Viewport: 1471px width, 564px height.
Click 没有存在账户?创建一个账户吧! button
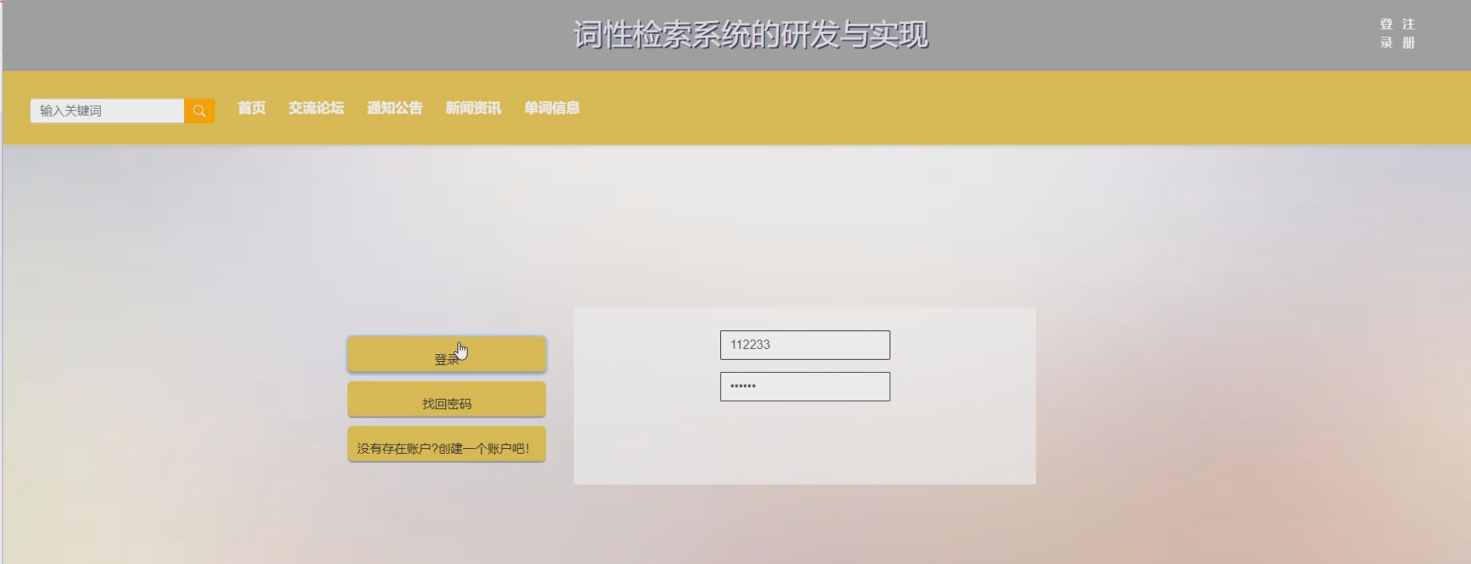446,445
